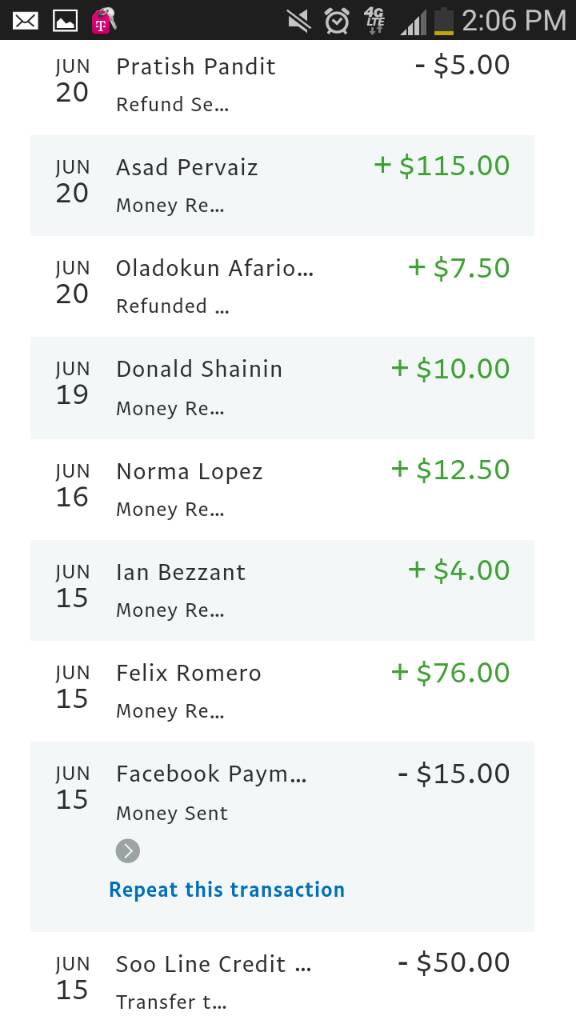Tap the signal strength bars icon

click(x=413, y=24)
